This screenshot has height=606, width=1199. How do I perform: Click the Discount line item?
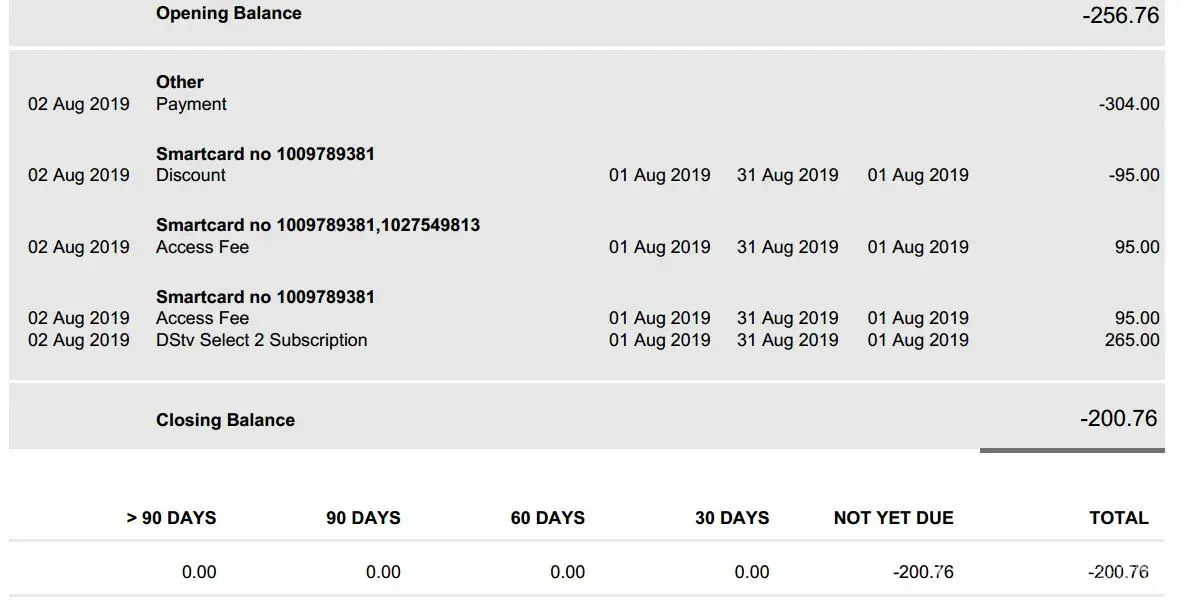[x=190, y=175]
